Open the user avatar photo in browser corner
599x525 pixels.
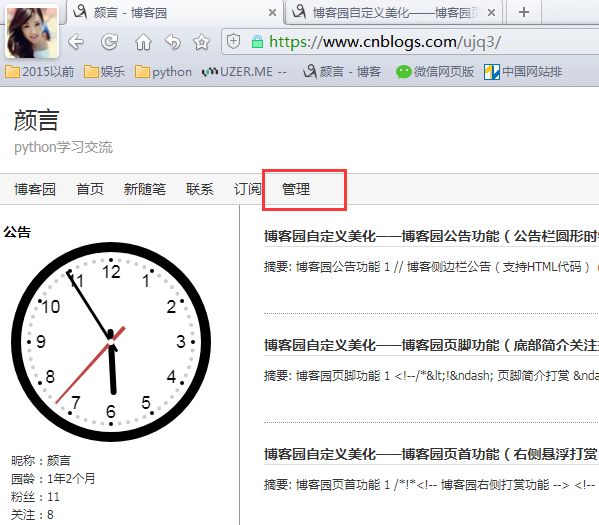32,32
